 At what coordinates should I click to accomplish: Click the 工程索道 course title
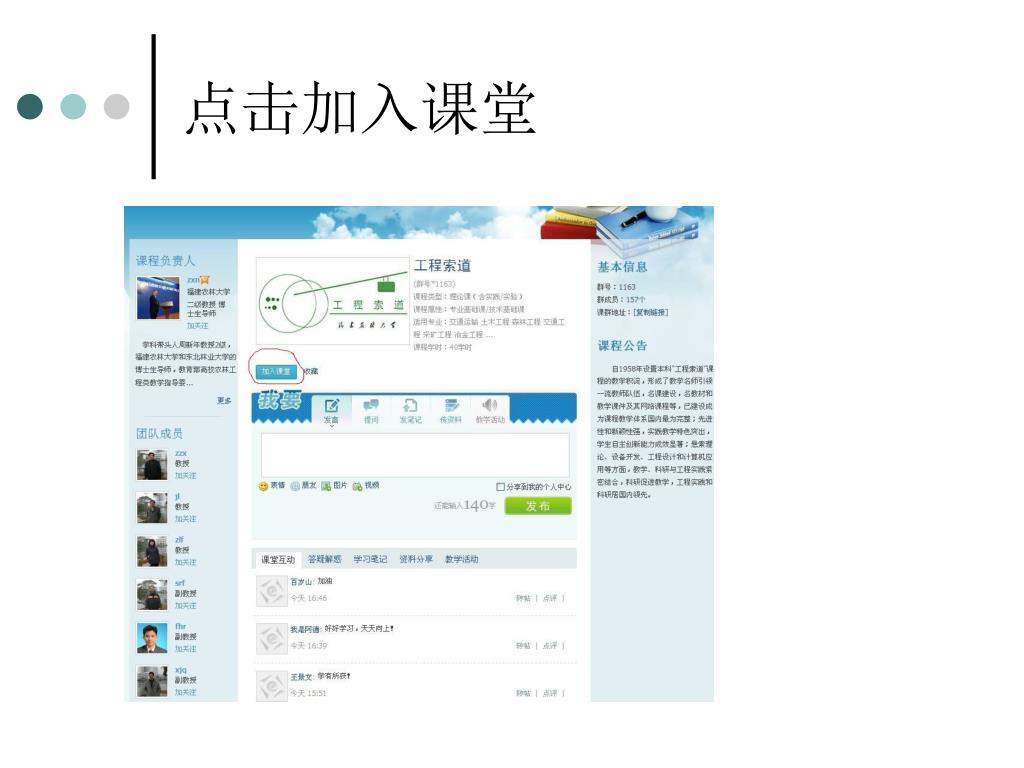pyautogui.click(x=442, y=266)
